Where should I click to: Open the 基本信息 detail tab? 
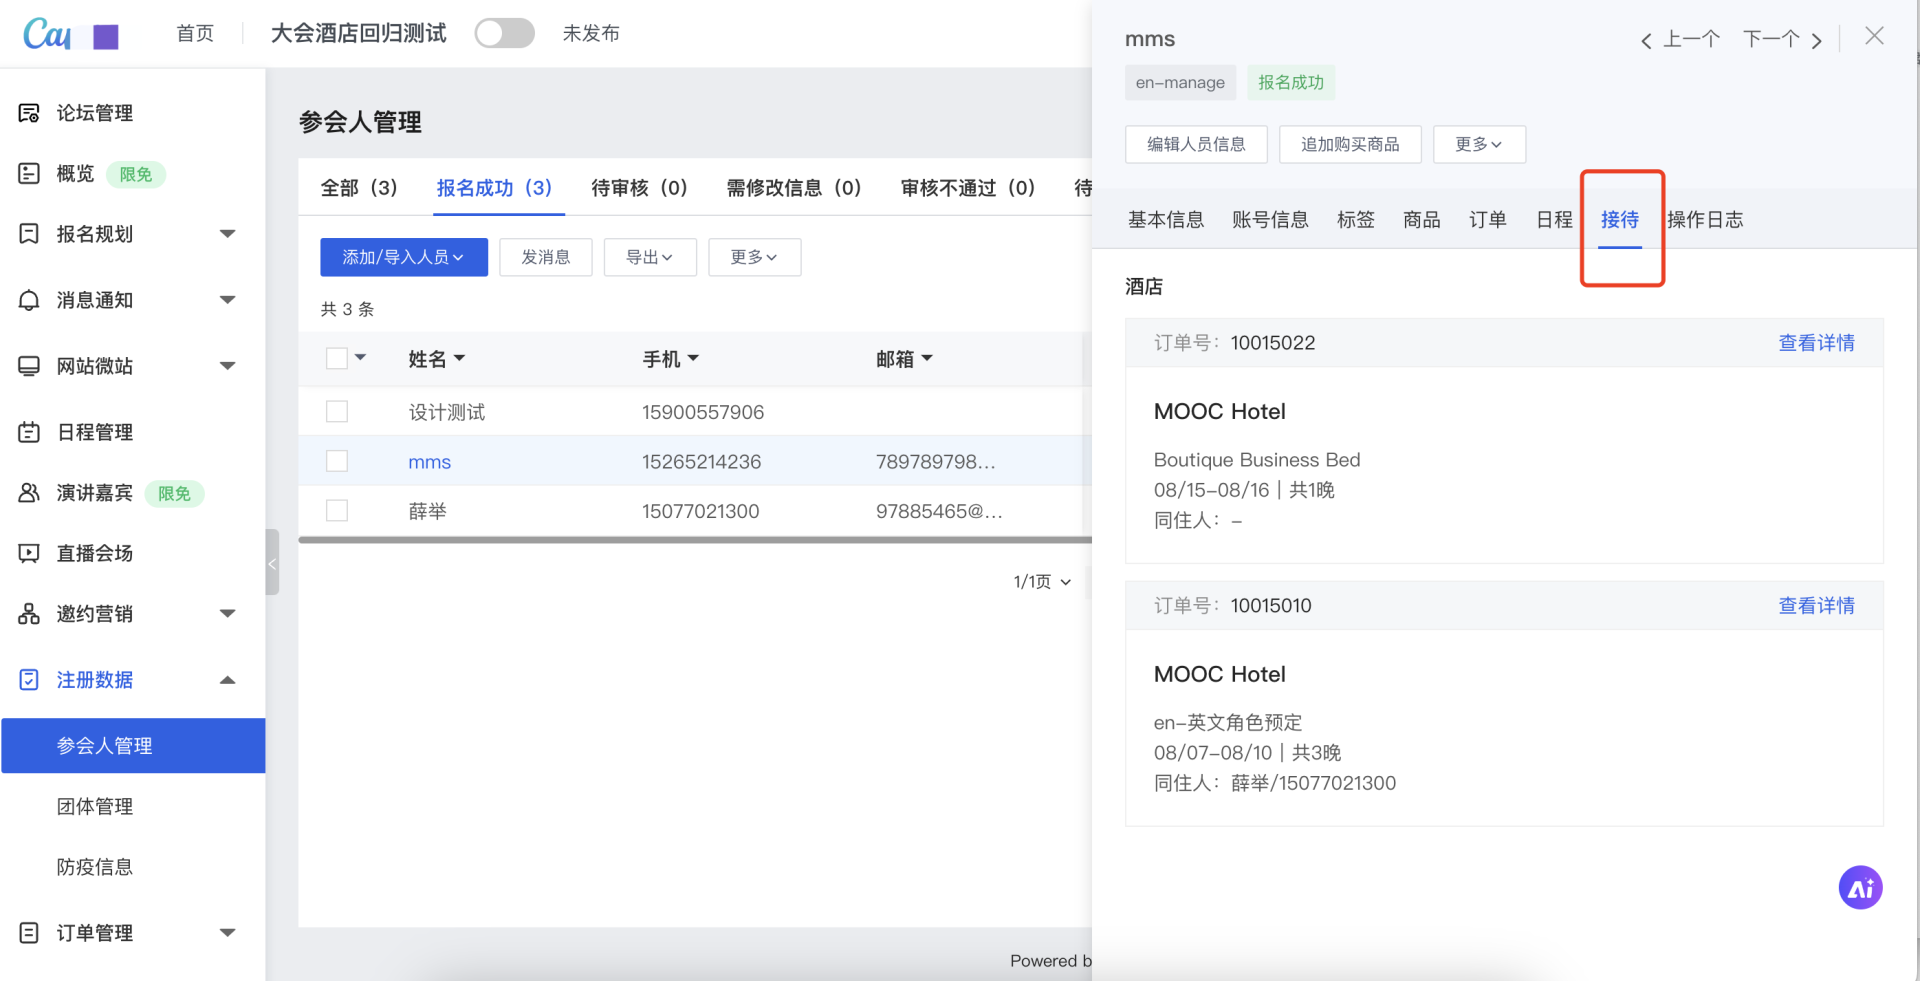pyautogui.click(x=1166, y=220)
